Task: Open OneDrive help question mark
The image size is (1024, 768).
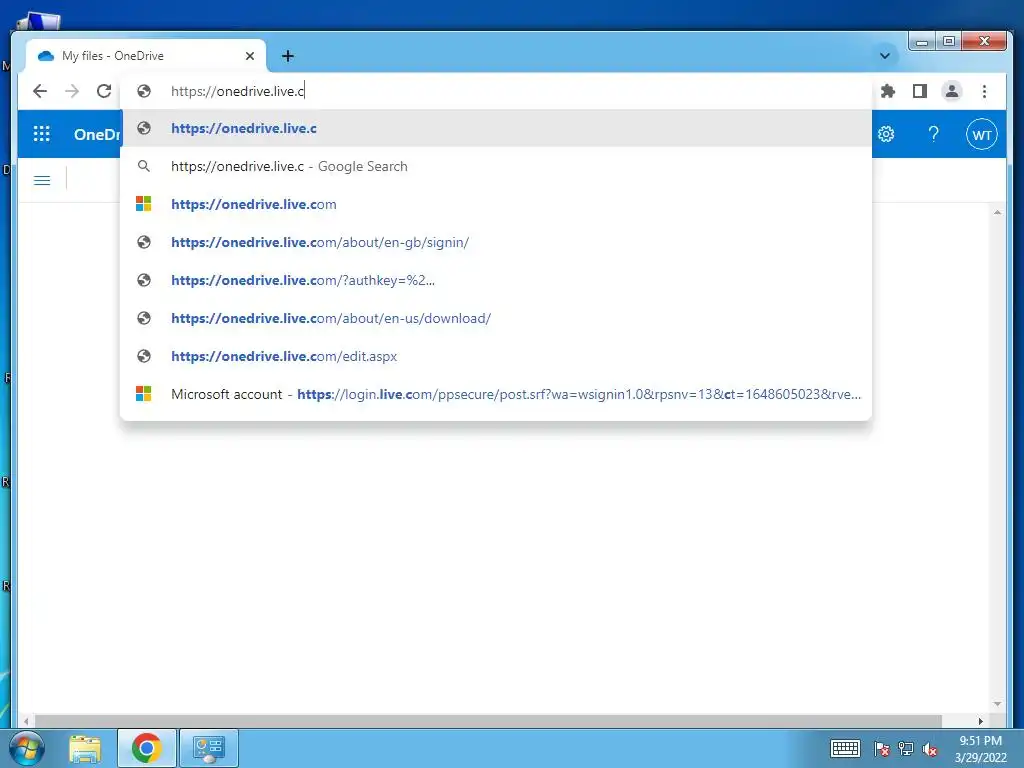Action: click(x=933, y=134)
